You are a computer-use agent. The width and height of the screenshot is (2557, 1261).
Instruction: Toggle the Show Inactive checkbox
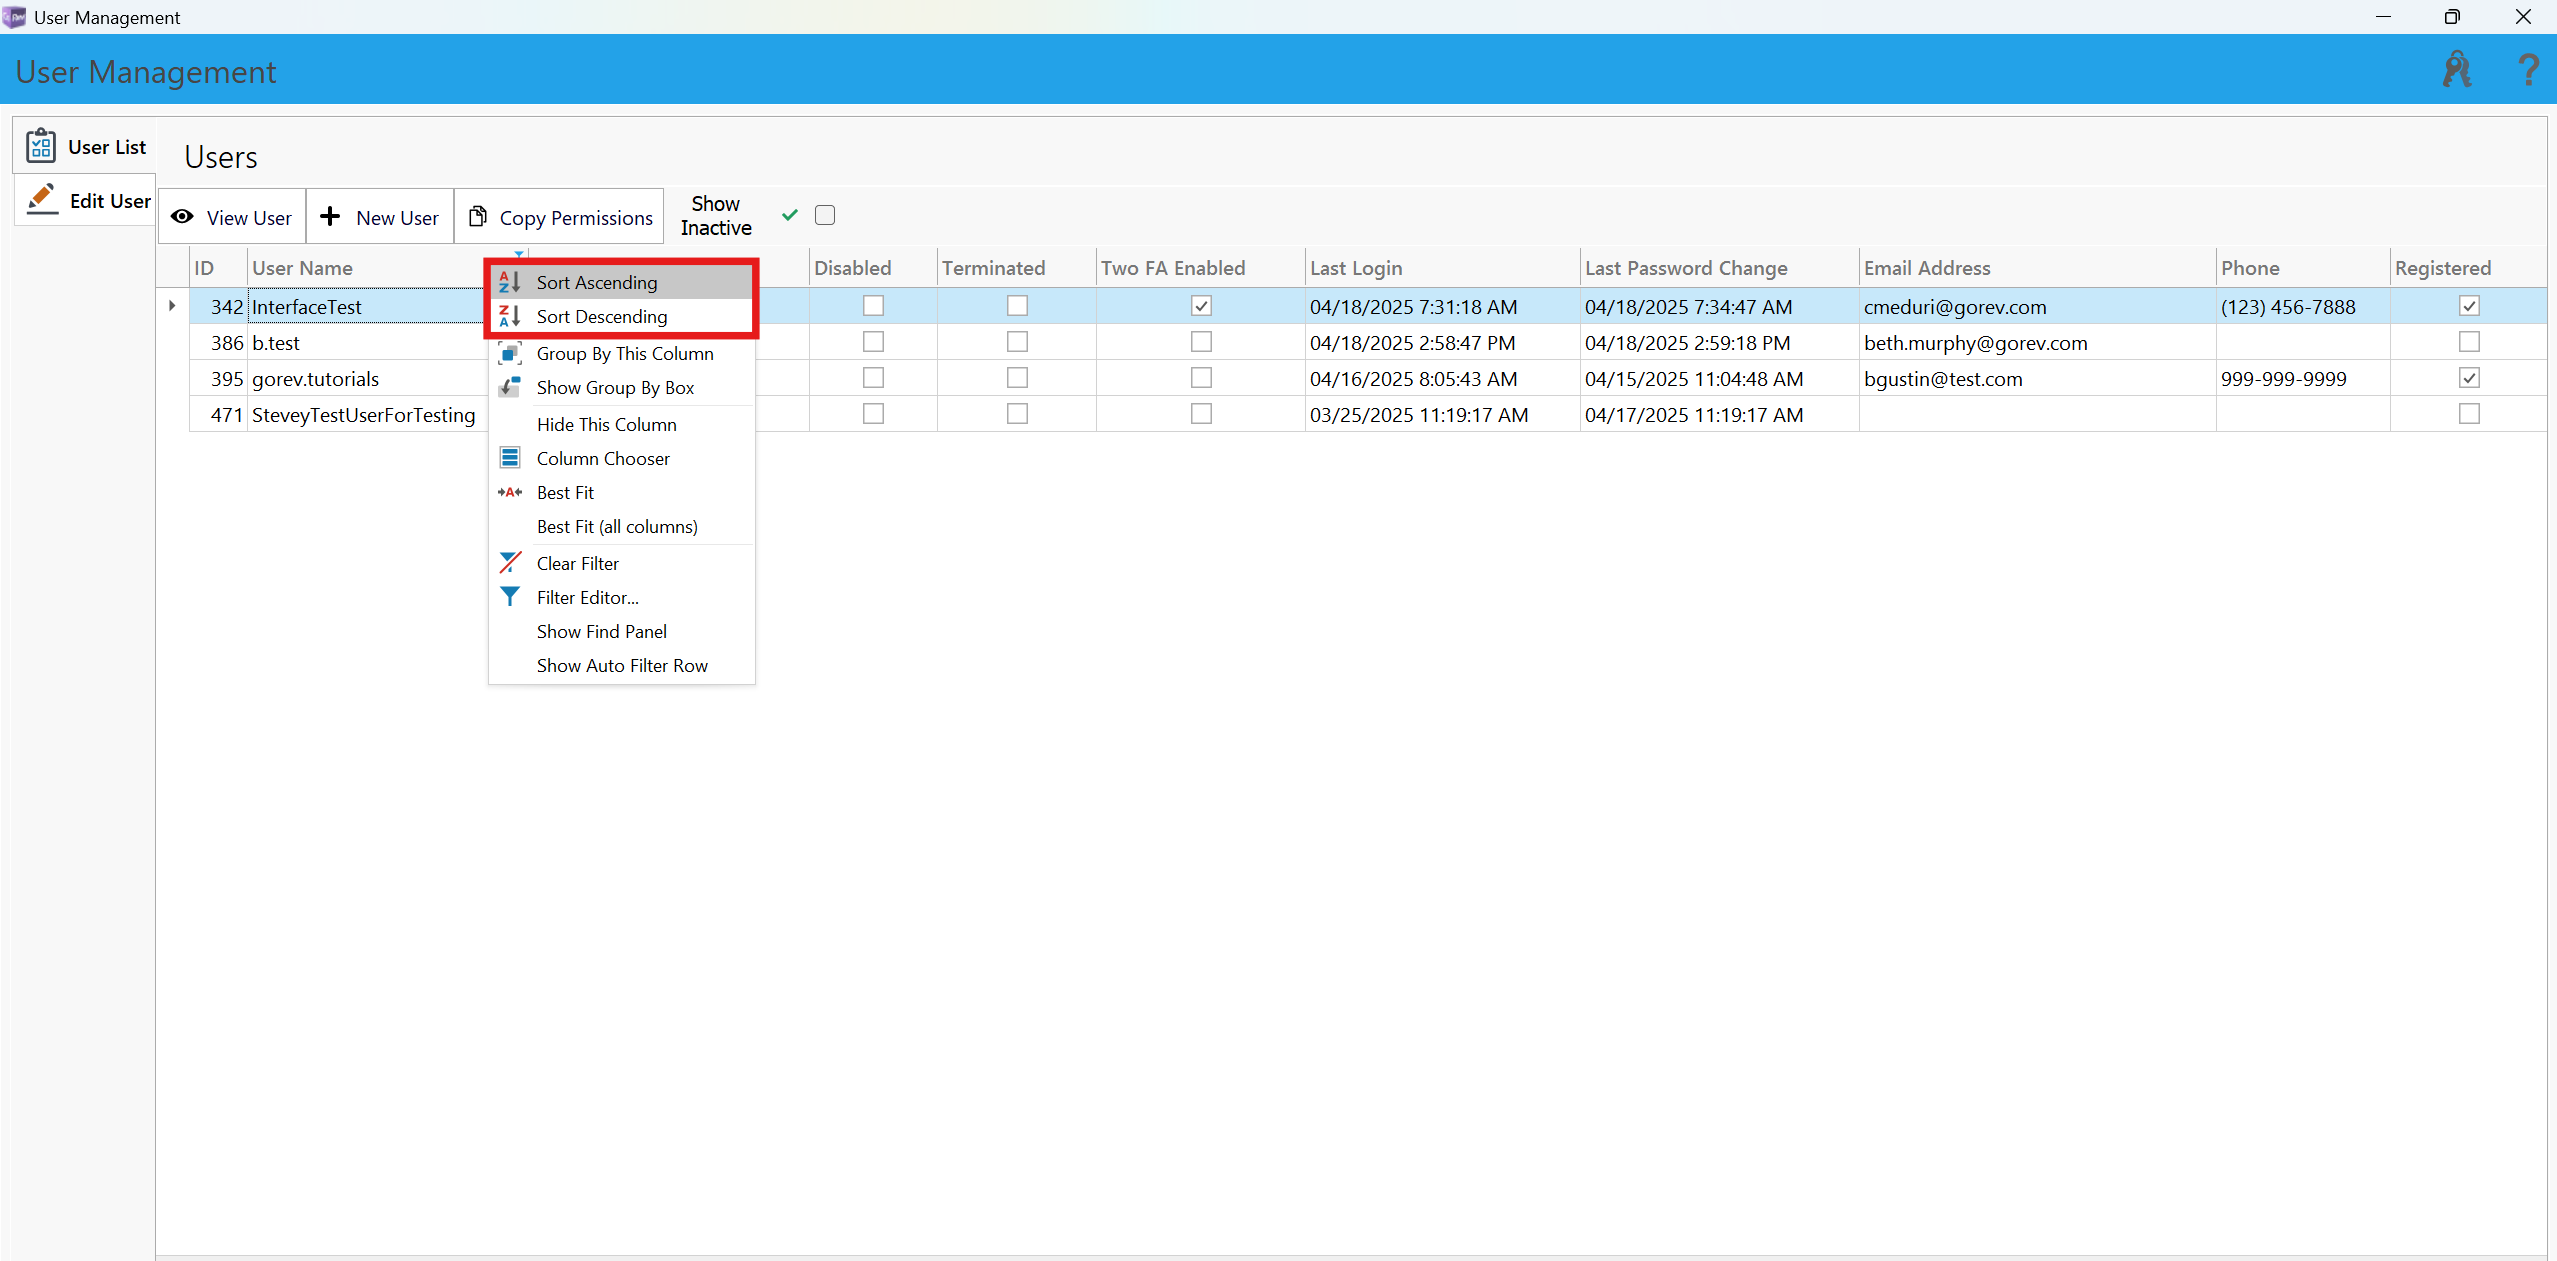(x=825, y=215)
